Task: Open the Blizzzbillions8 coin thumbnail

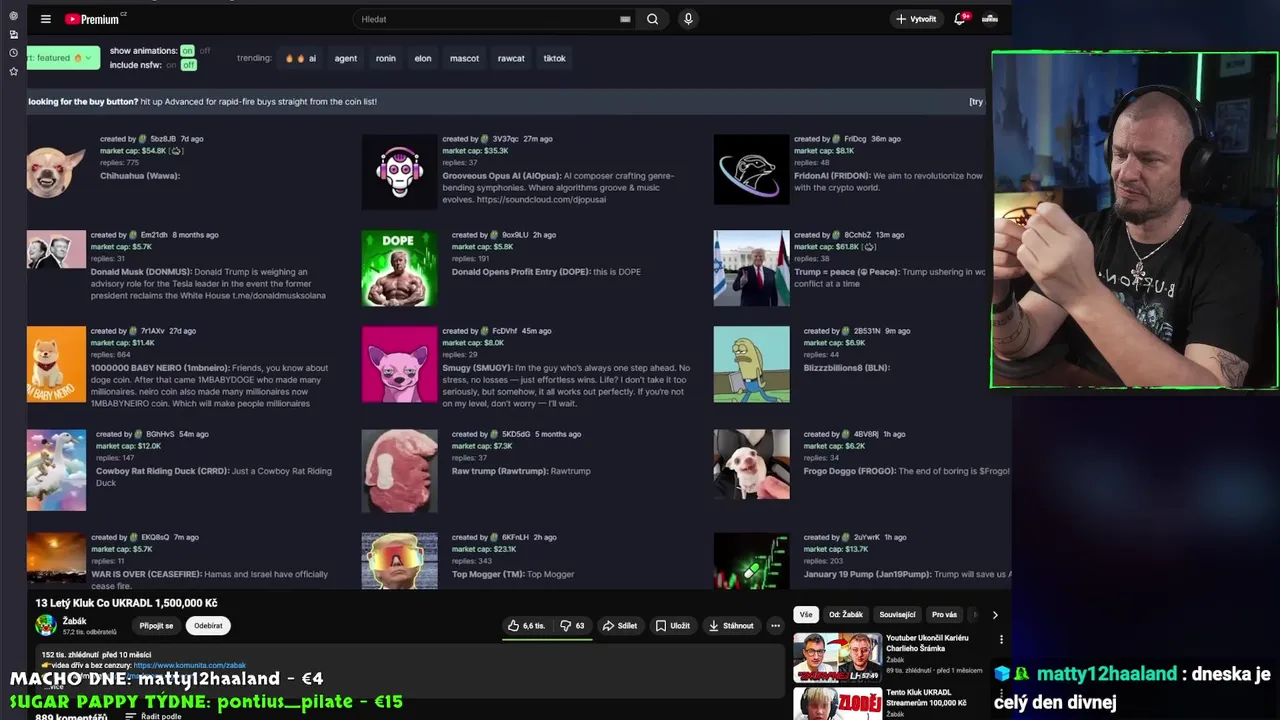Action: tap(751, 364)
